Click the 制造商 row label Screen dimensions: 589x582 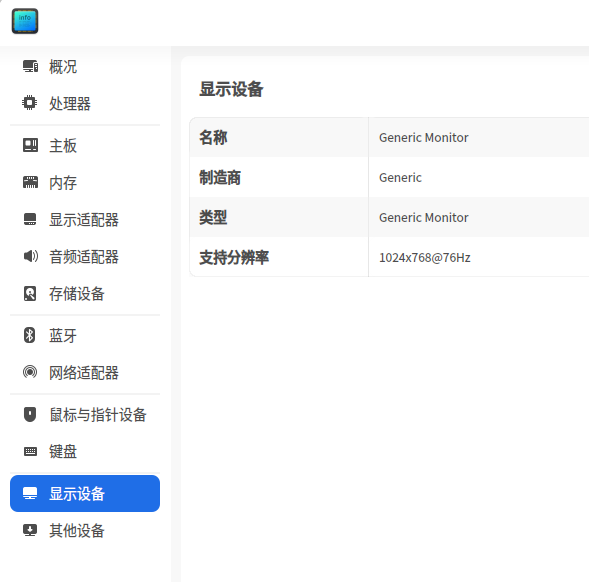point(220,177)
